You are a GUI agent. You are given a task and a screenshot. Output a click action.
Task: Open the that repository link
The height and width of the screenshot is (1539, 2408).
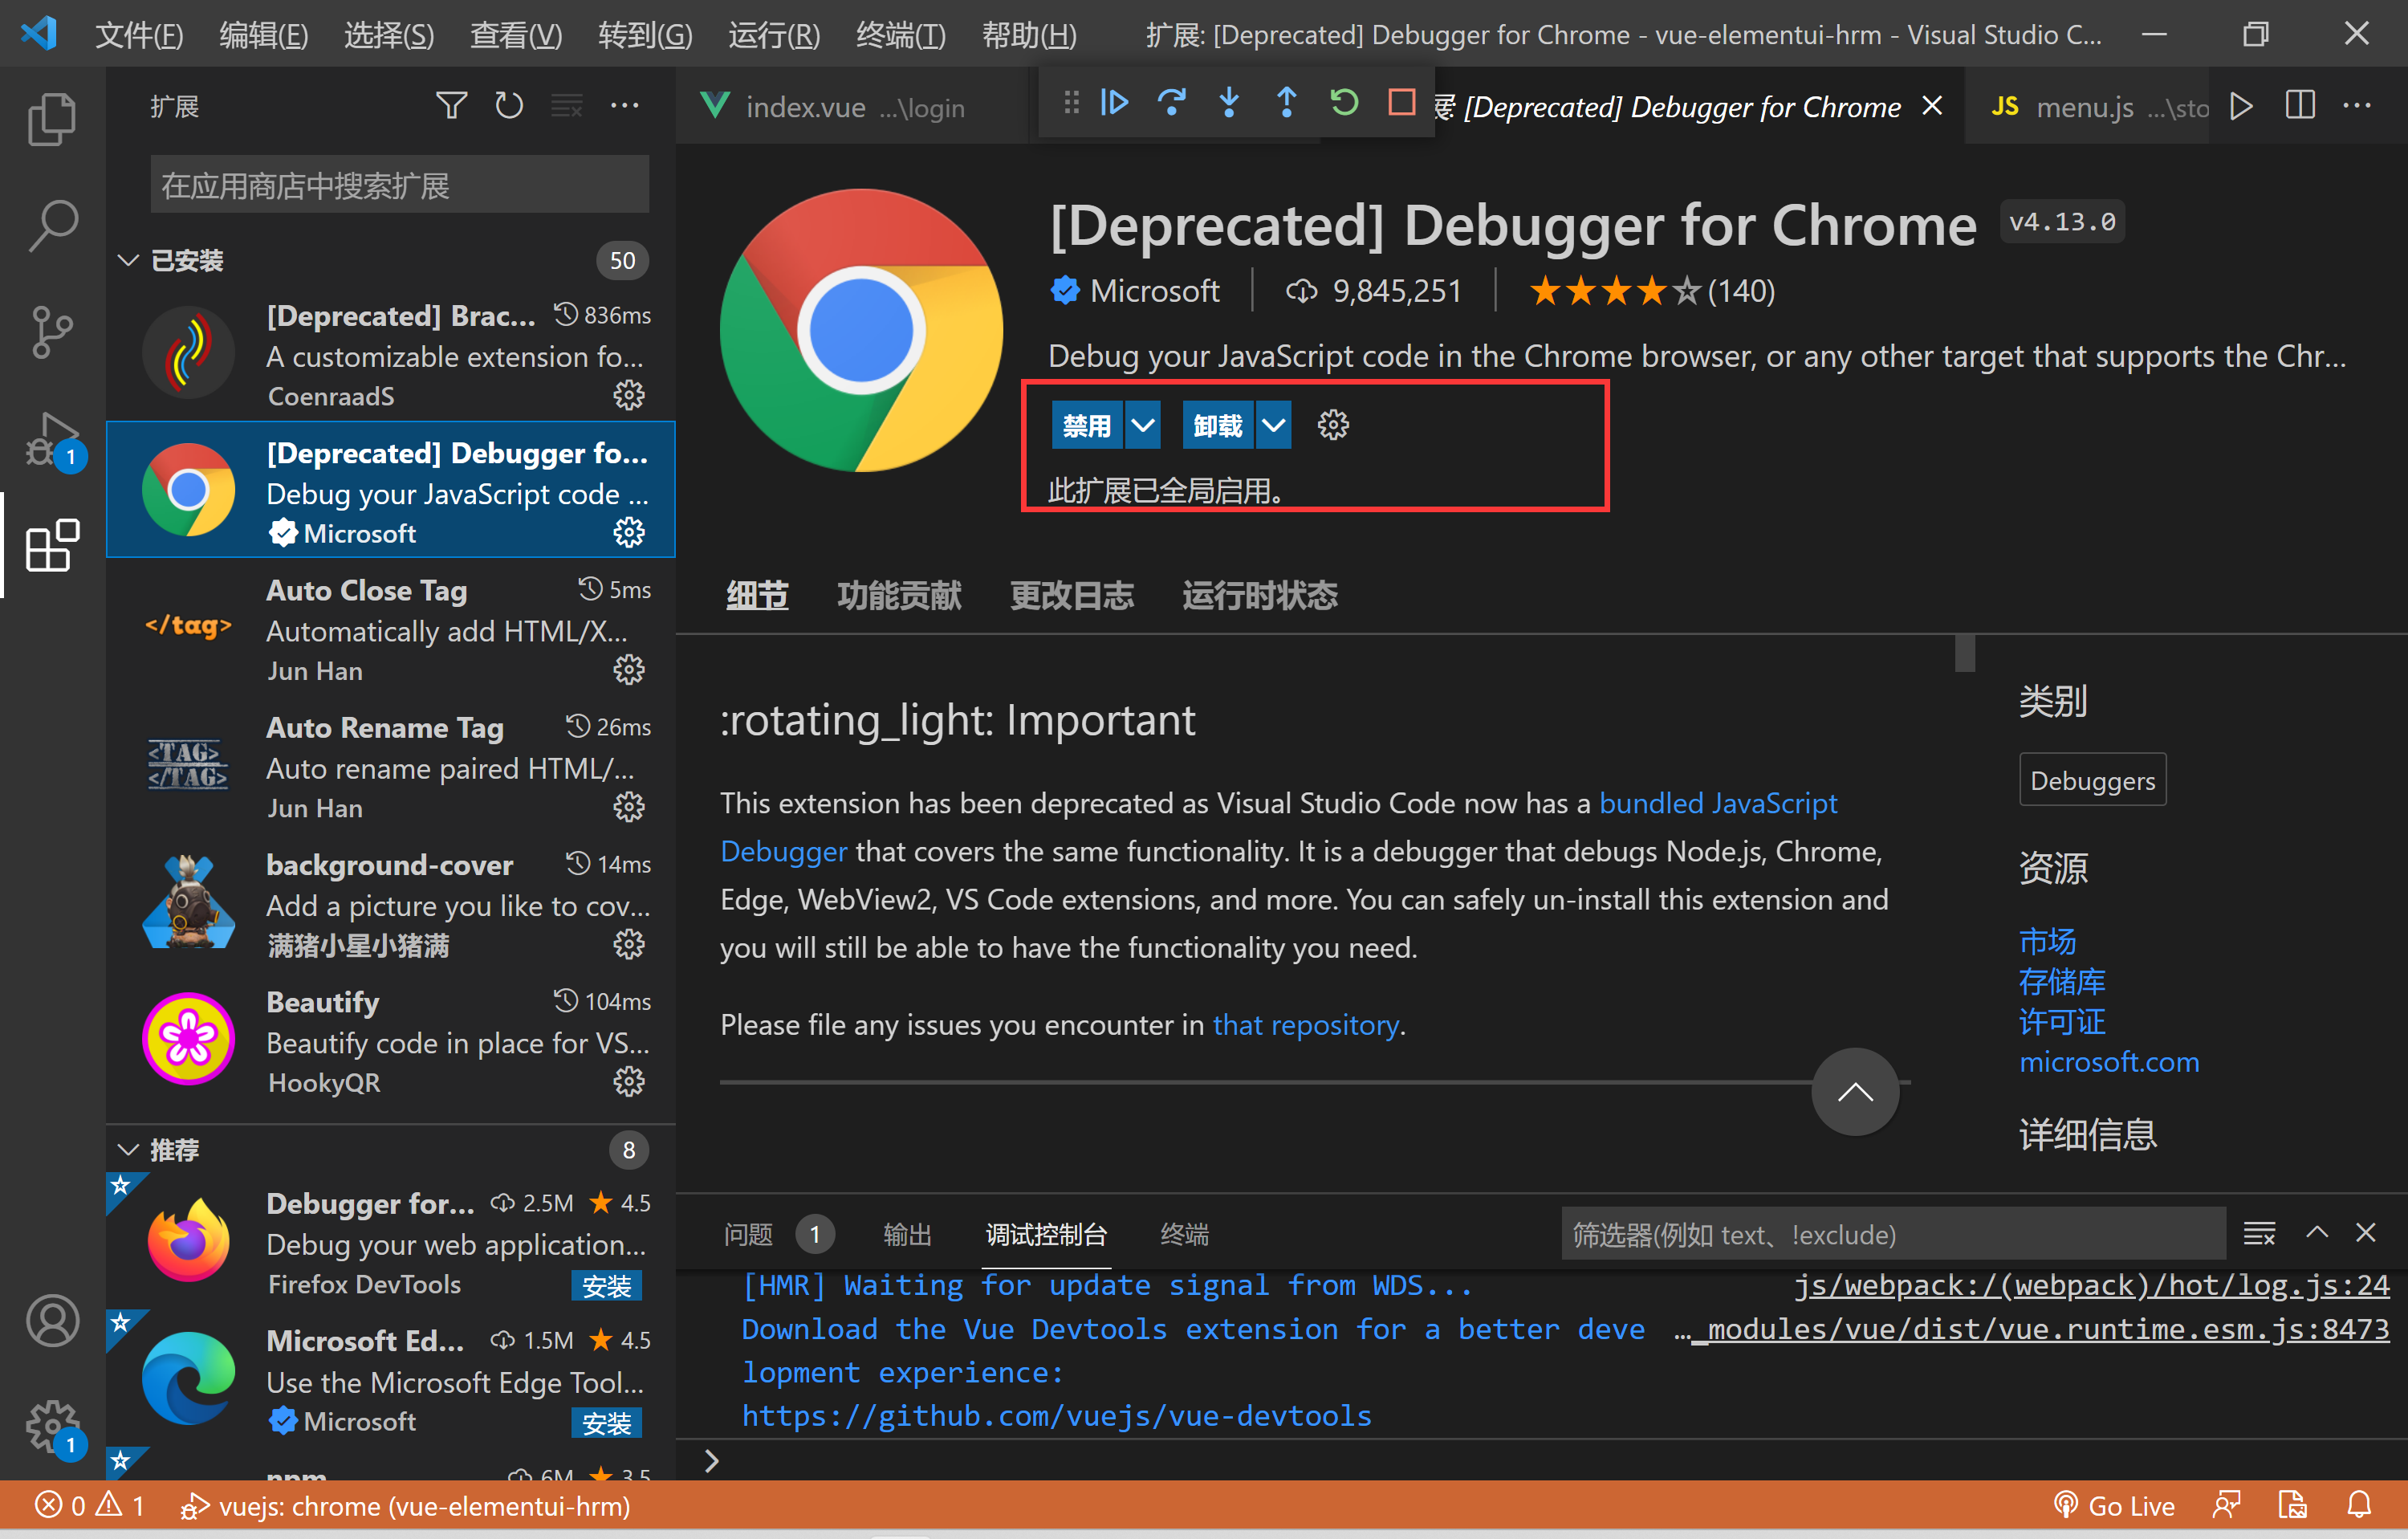(x=1306, y=1024)
